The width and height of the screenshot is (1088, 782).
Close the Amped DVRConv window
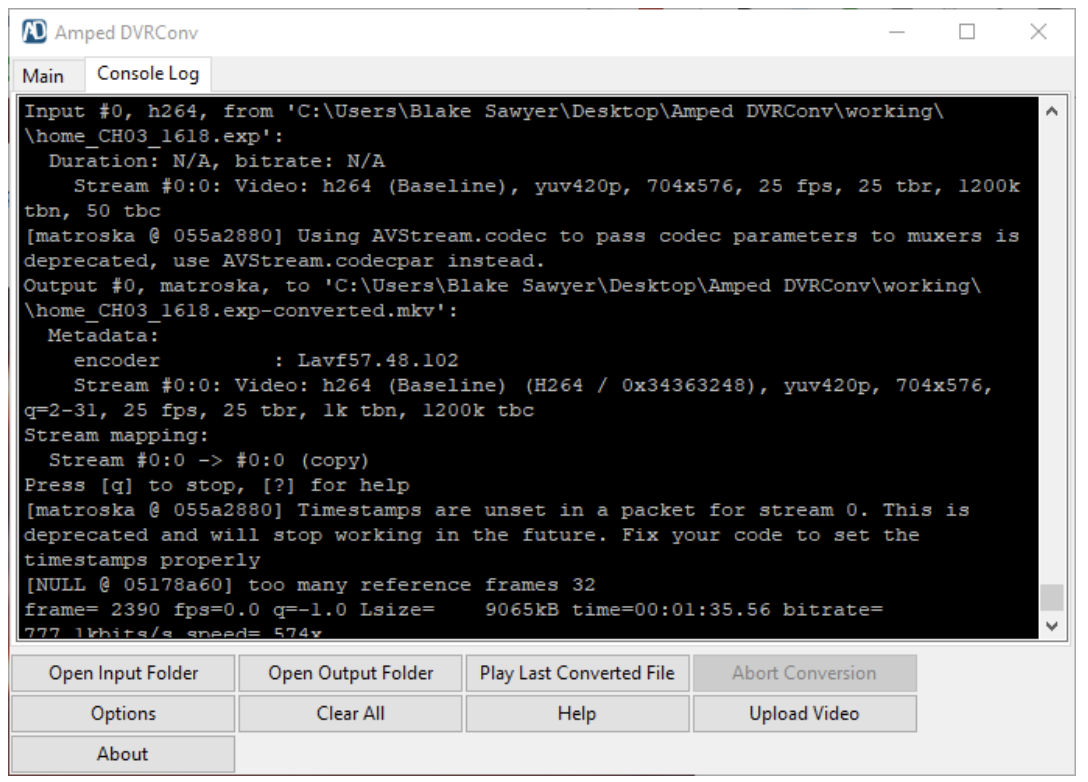pos(1038,32)
